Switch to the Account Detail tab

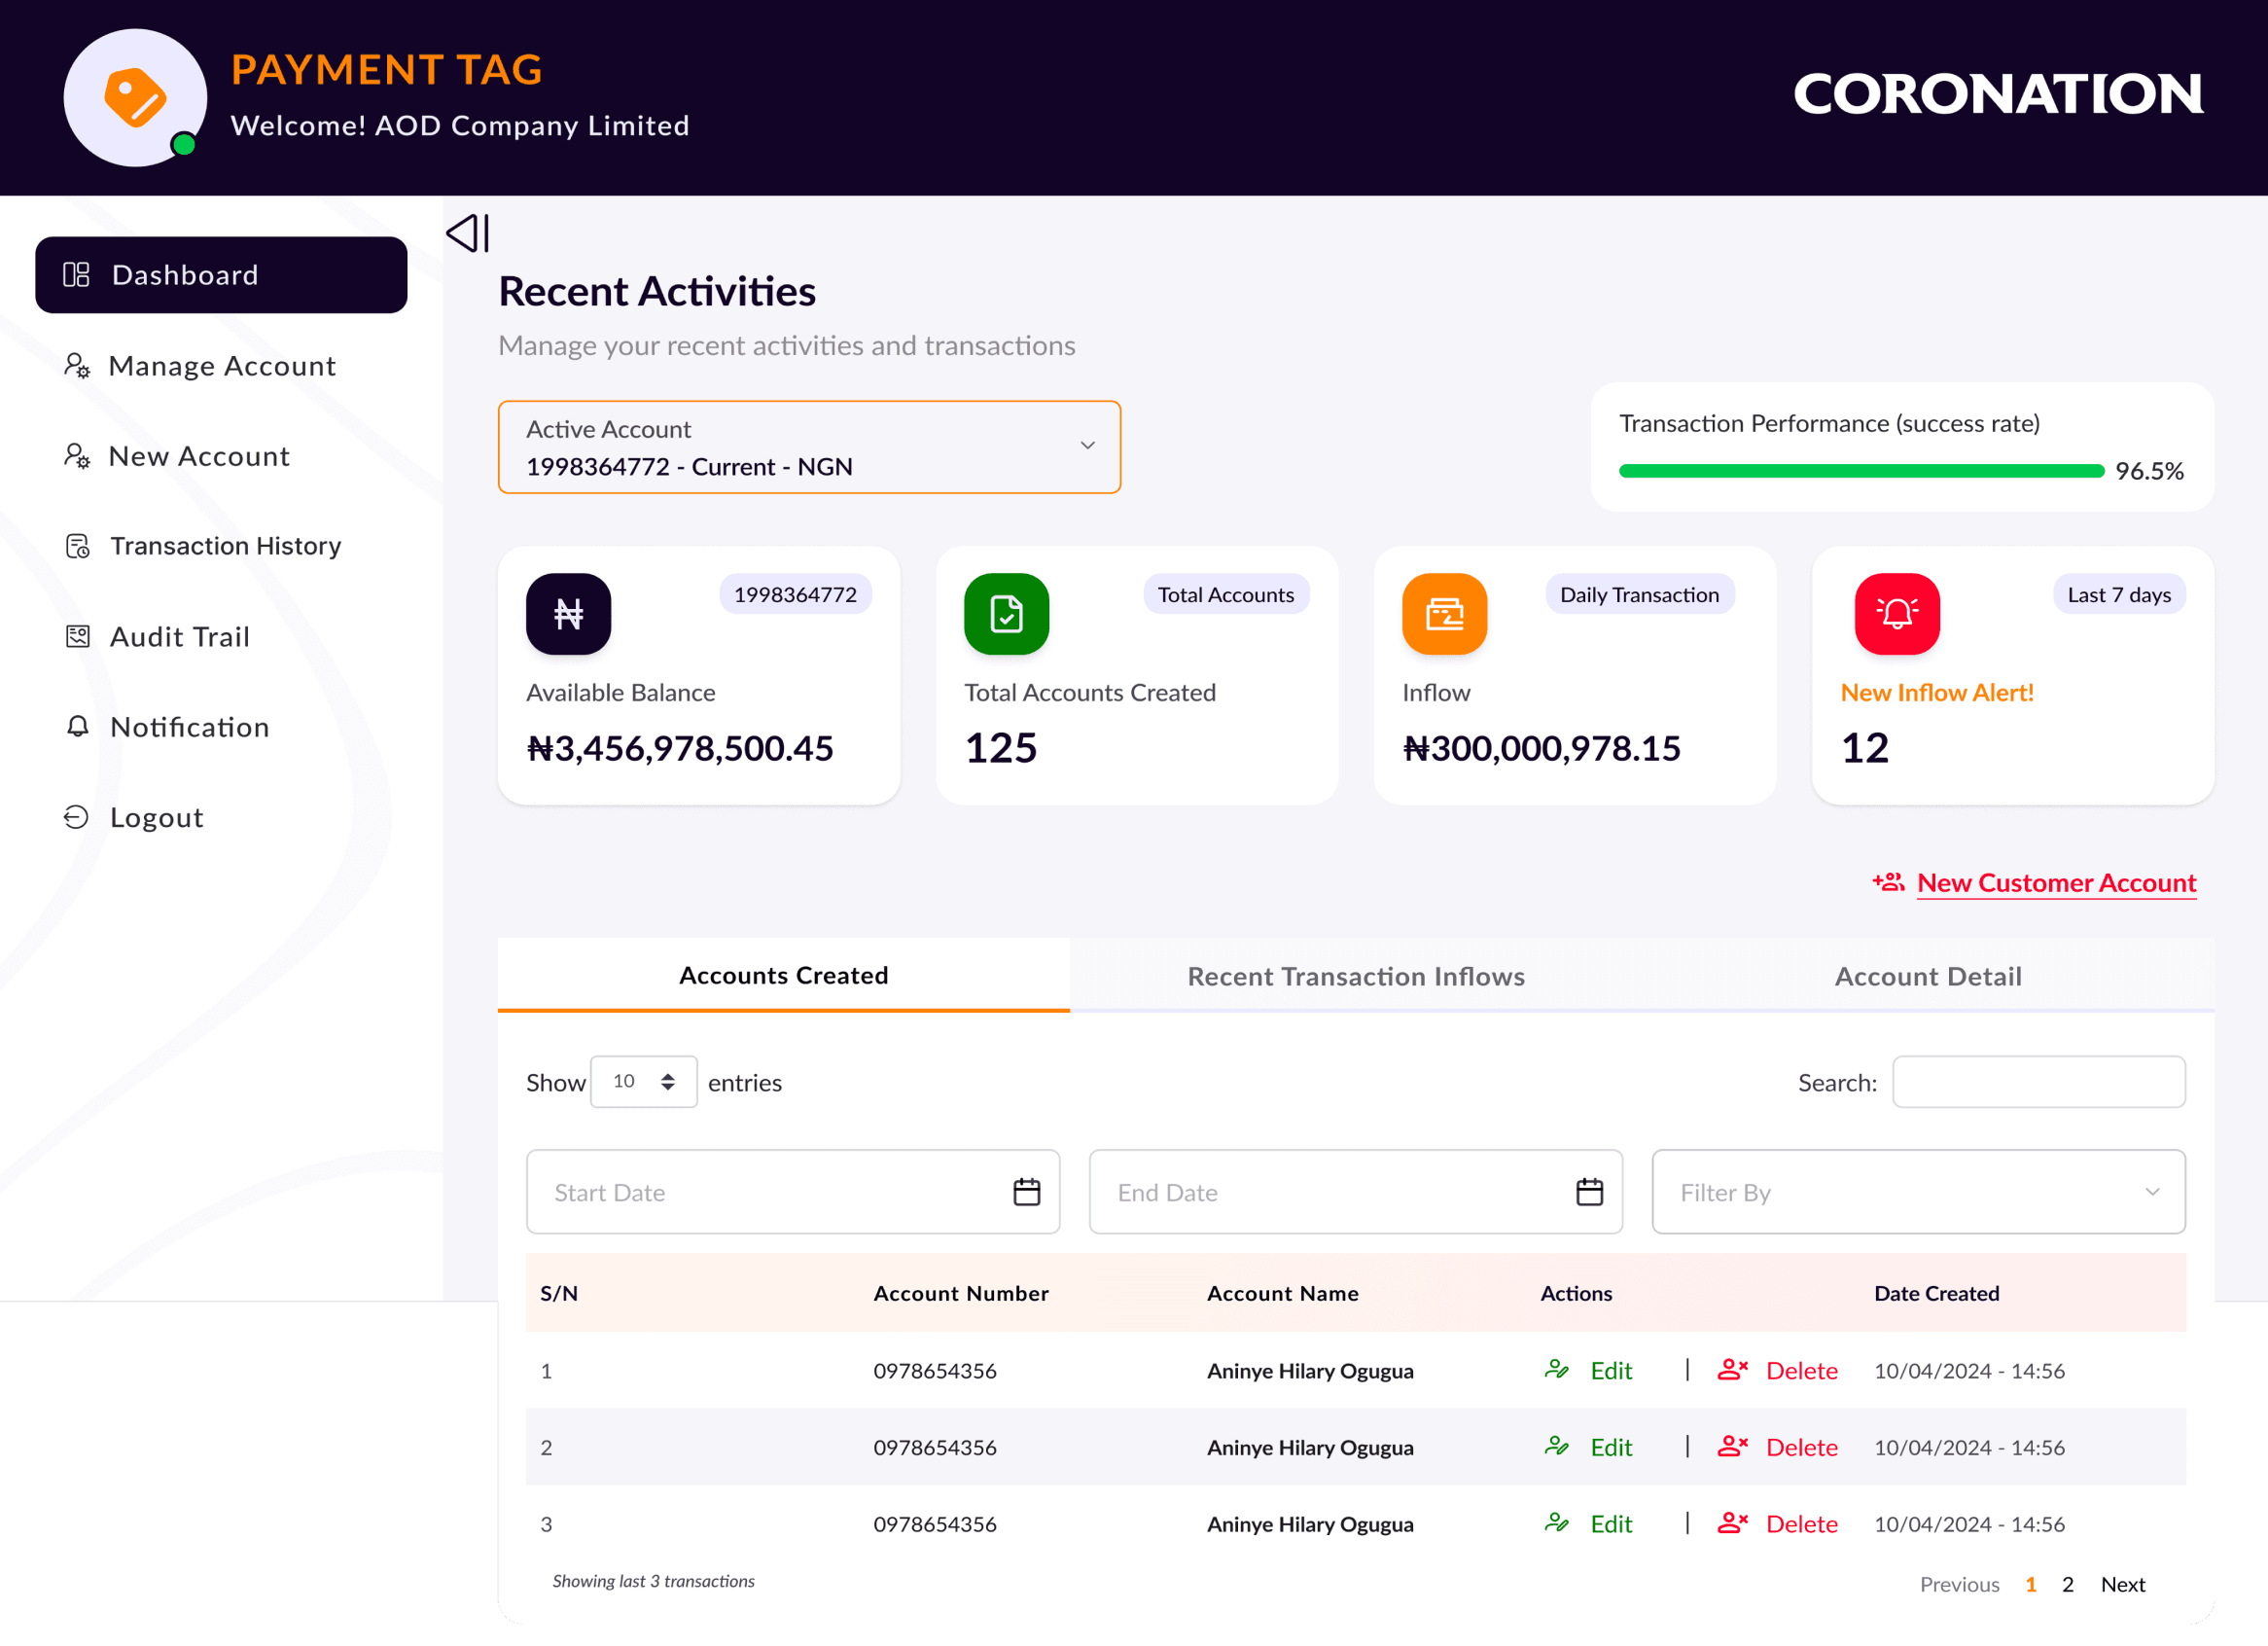(x=1927, y=976)
